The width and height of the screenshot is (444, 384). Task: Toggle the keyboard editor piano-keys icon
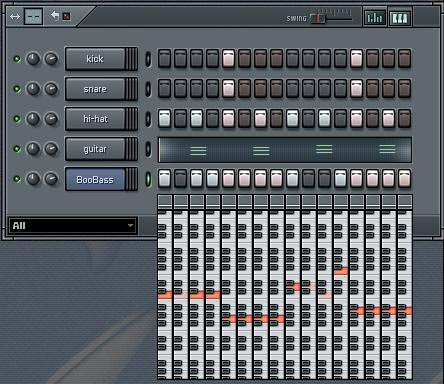pos(400,17)
